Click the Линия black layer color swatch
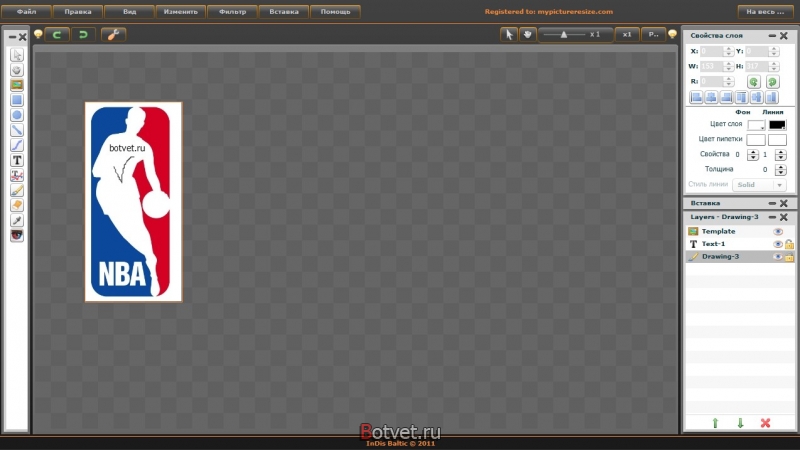The height and width of the screenshot is (450, 800). [x=777, y=125]
